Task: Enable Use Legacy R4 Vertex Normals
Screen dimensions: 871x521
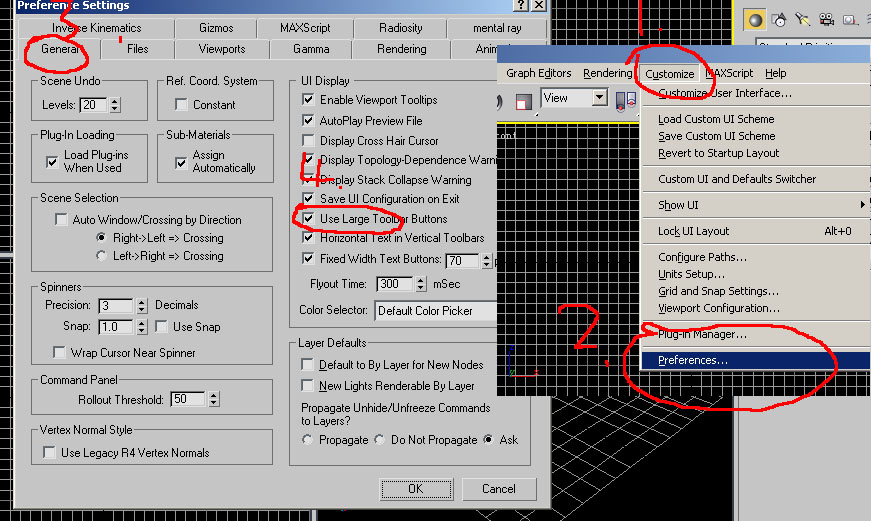Action: tap(49, 453)
